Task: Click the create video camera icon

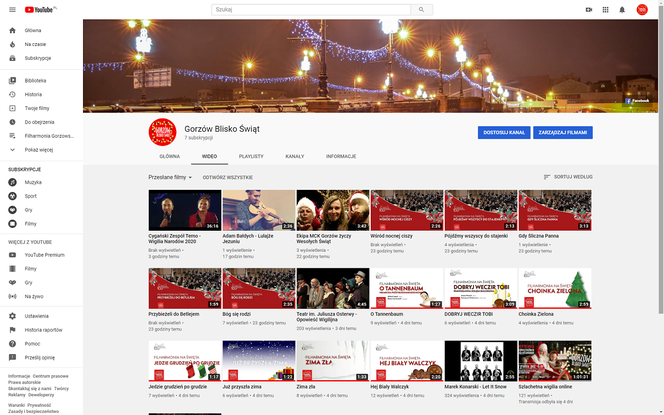Action: click(589, 9)
